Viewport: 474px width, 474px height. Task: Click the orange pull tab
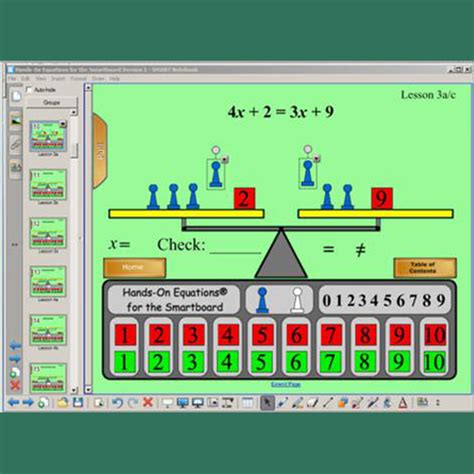click(x=100, y=151)
